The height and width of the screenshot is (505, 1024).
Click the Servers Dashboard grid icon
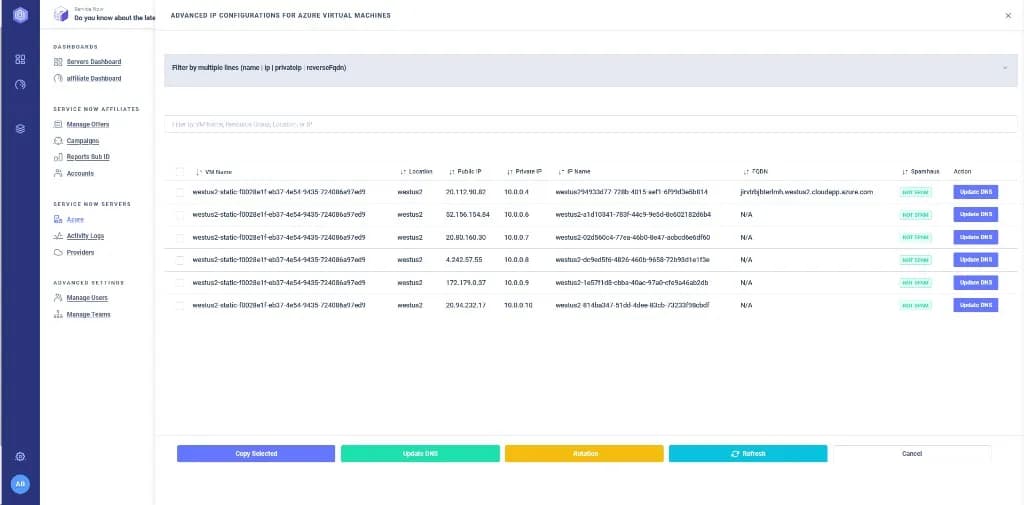click(58, 62)
